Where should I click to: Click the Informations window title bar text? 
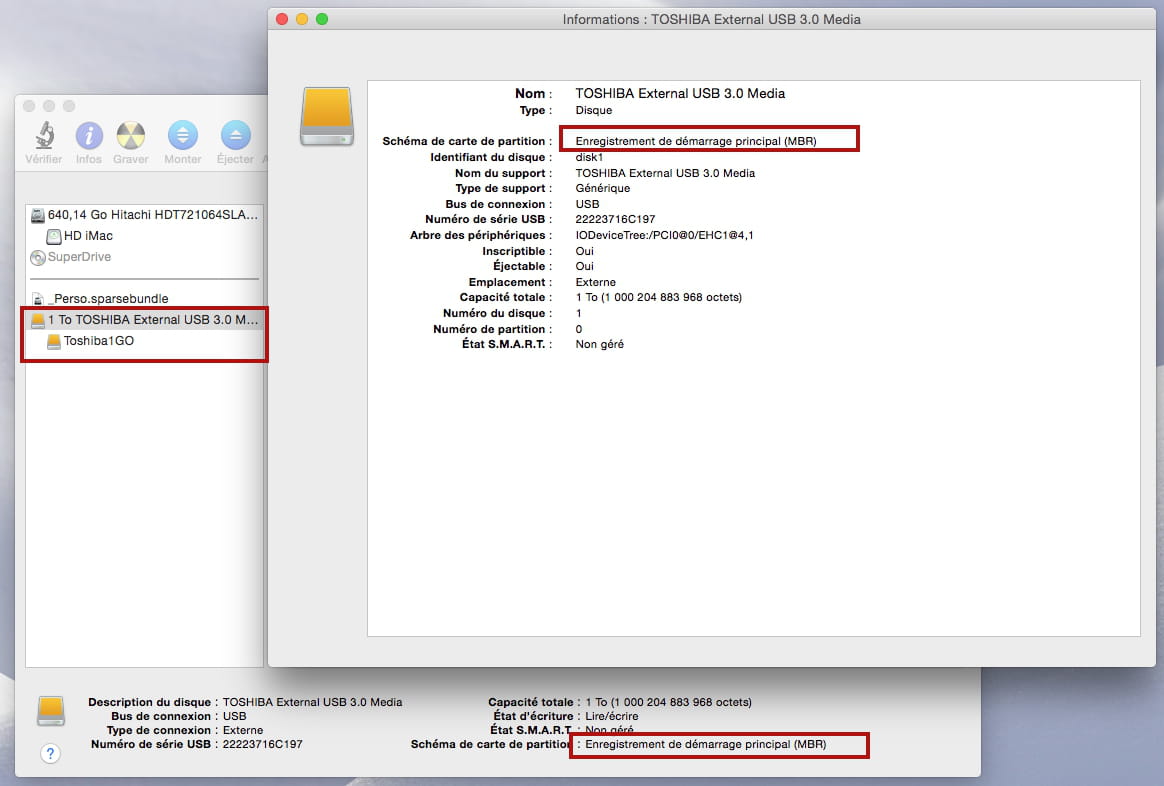(711, 19)
